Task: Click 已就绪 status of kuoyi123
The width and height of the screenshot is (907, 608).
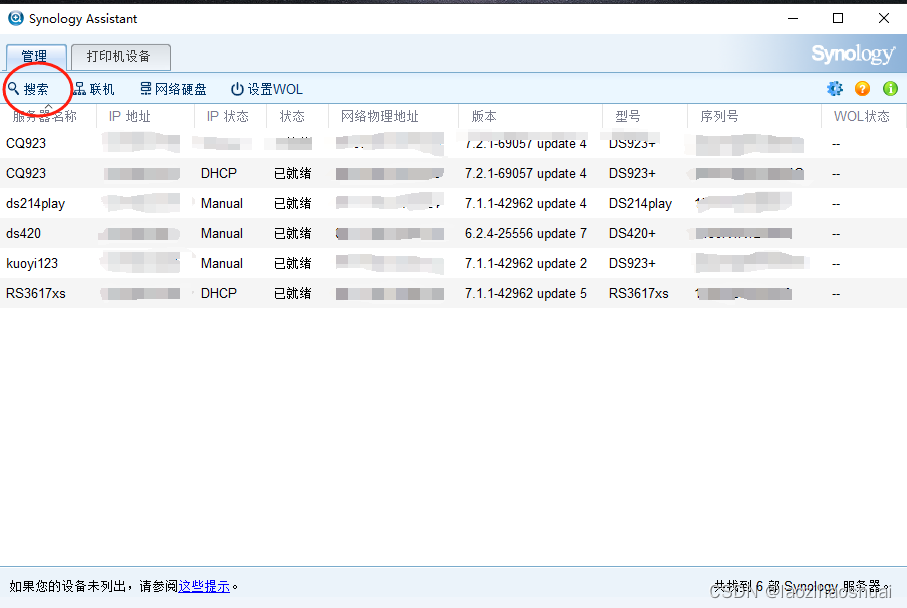Action: click(293, 264)
